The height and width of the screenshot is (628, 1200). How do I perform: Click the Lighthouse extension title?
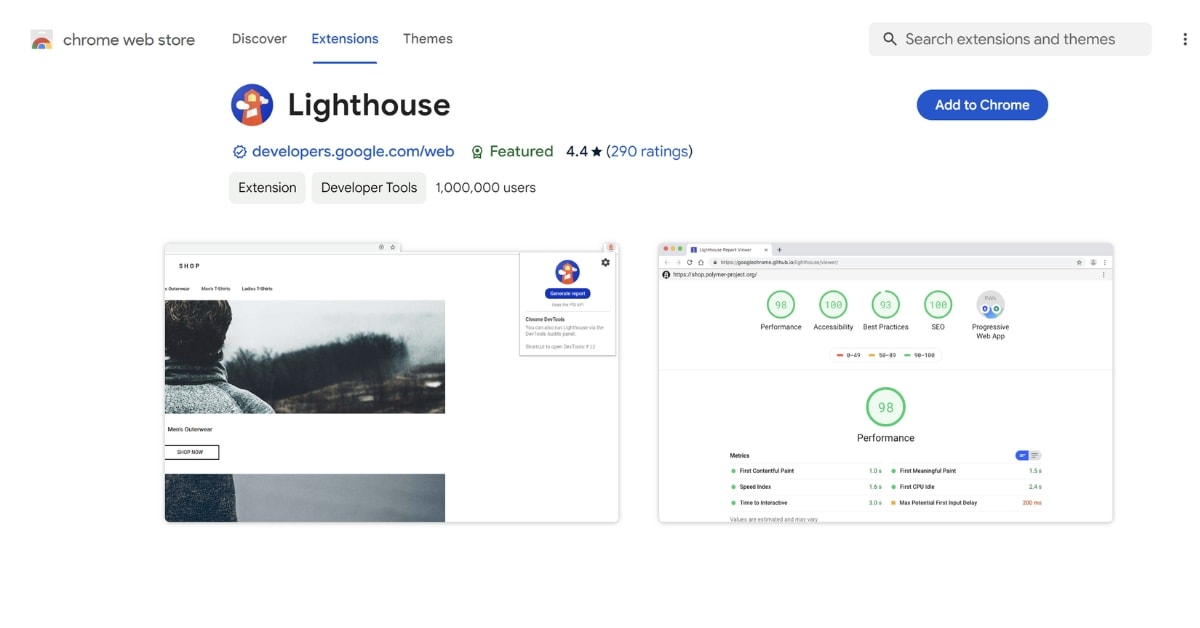[x=369, y=105]
